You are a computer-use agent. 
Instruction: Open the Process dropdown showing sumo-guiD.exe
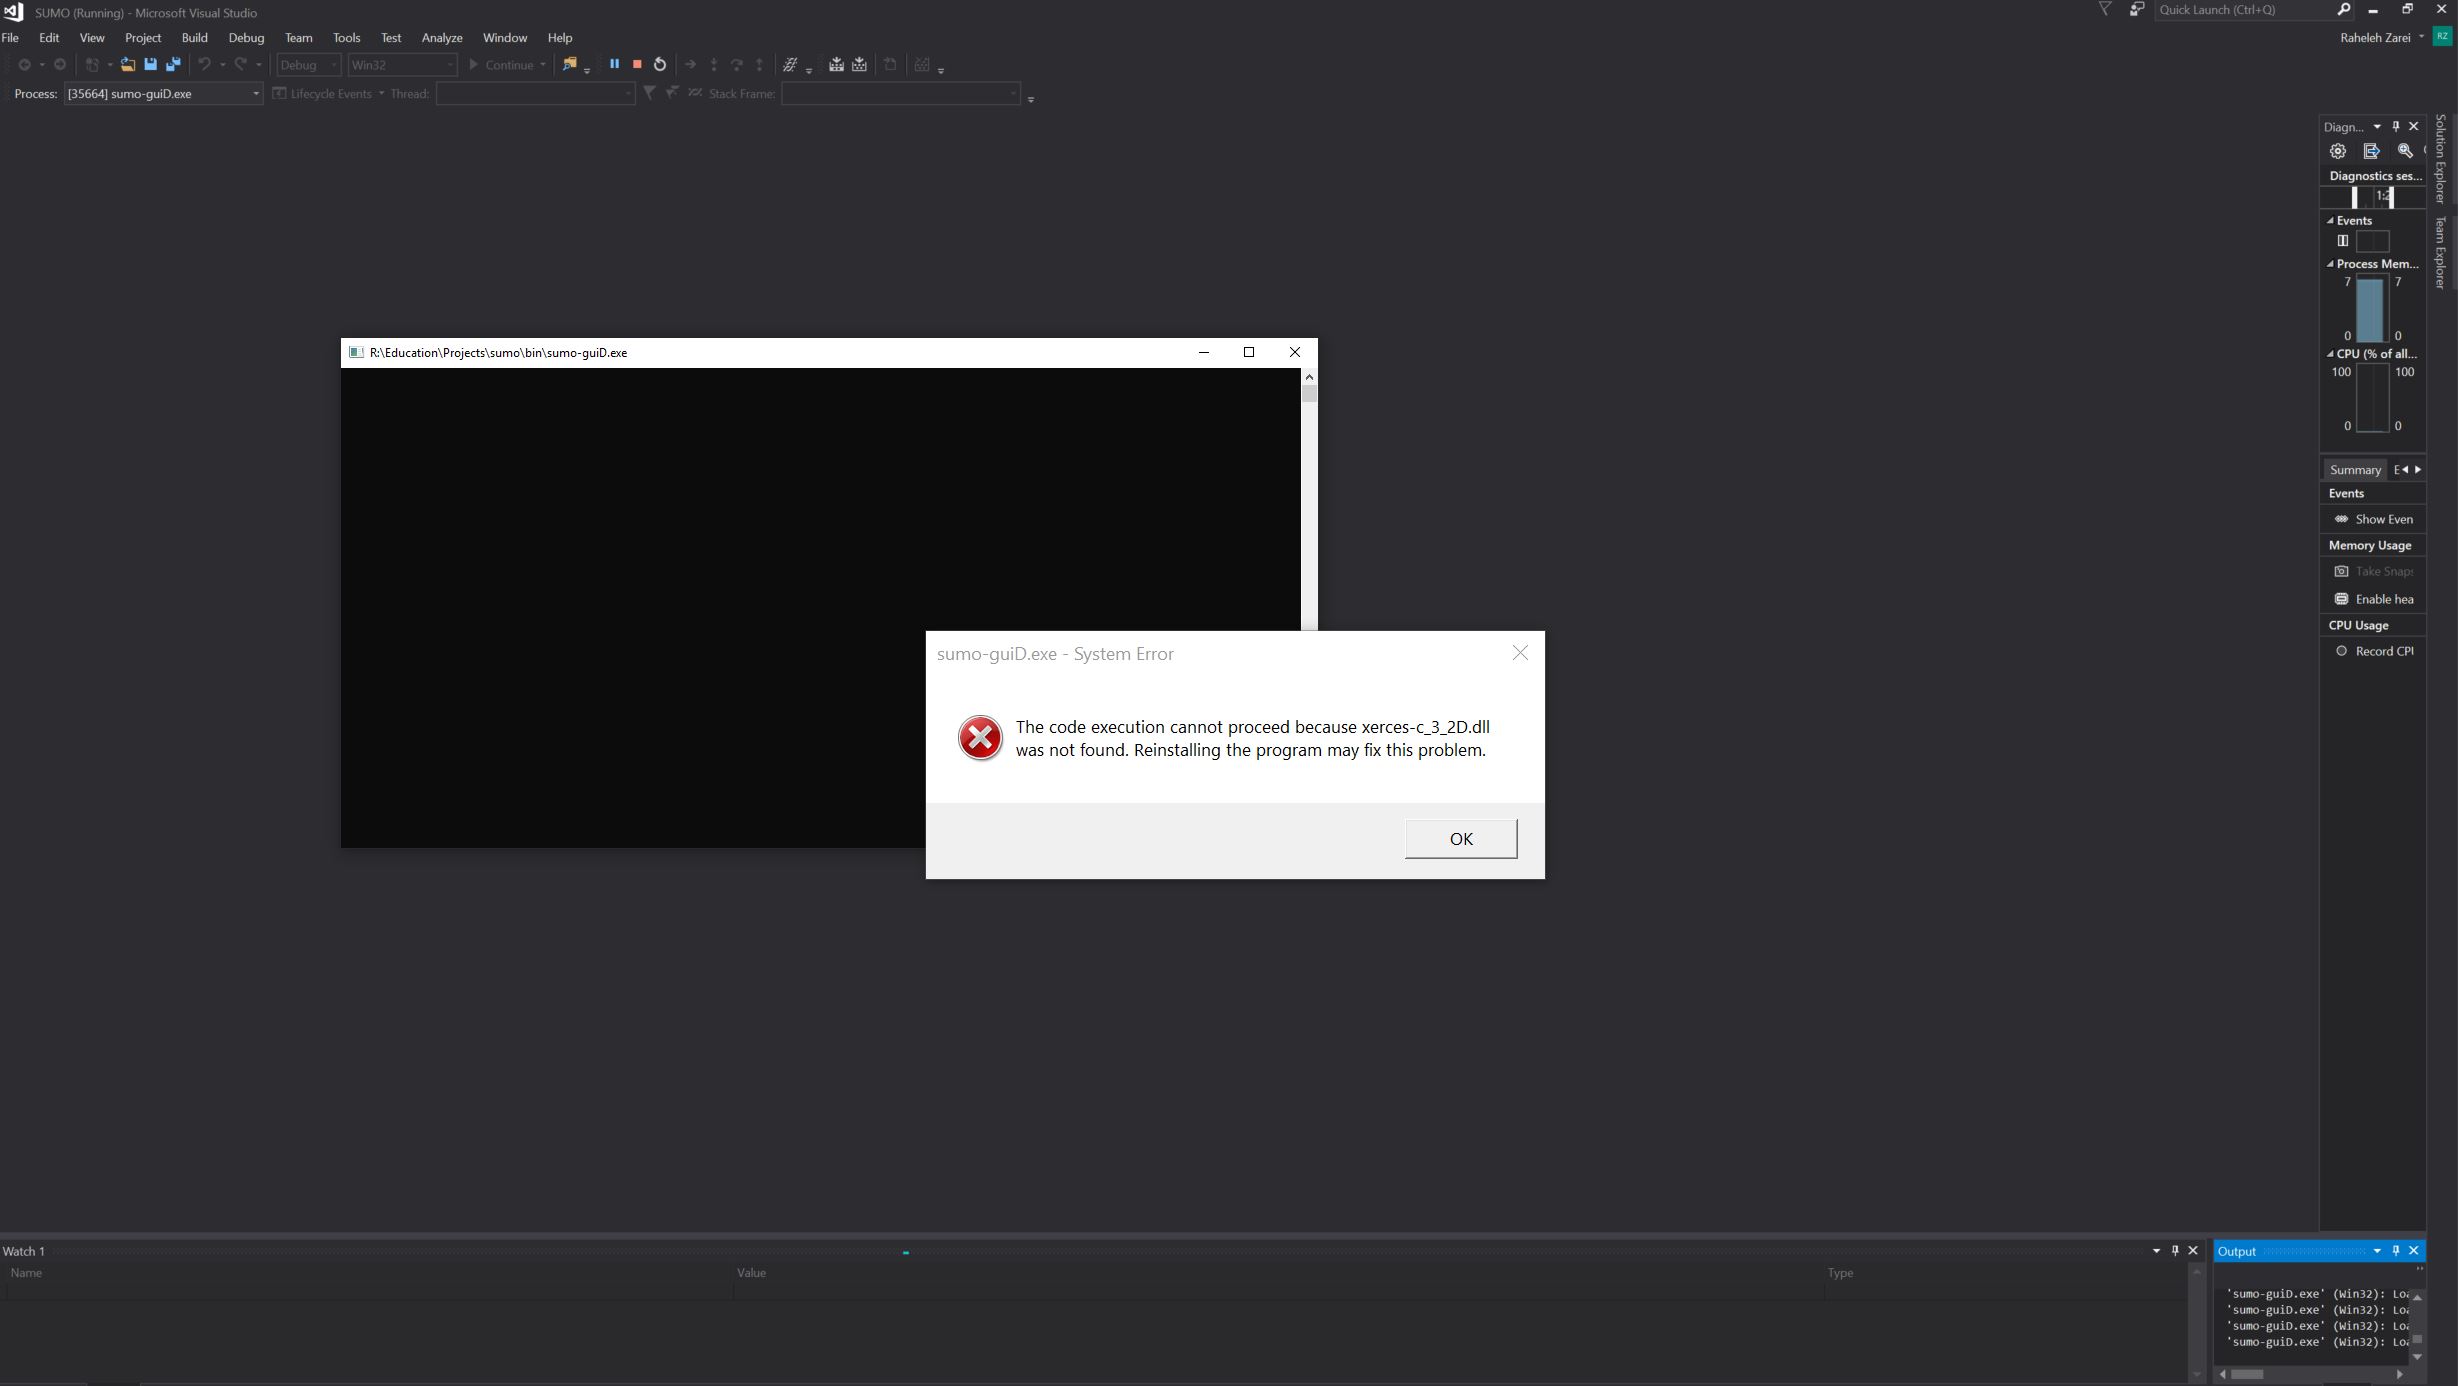point(163,94)
